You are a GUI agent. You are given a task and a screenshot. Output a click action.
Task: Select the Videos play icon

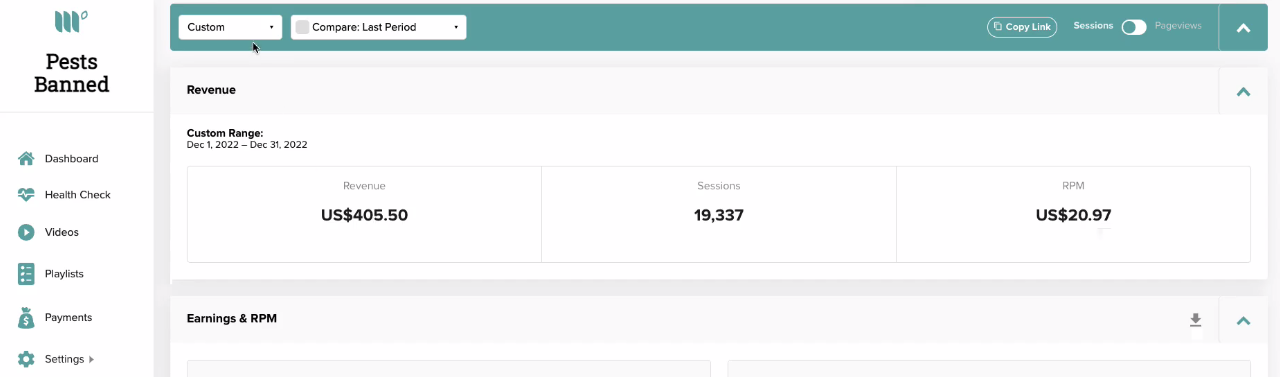tap(26, 232)
